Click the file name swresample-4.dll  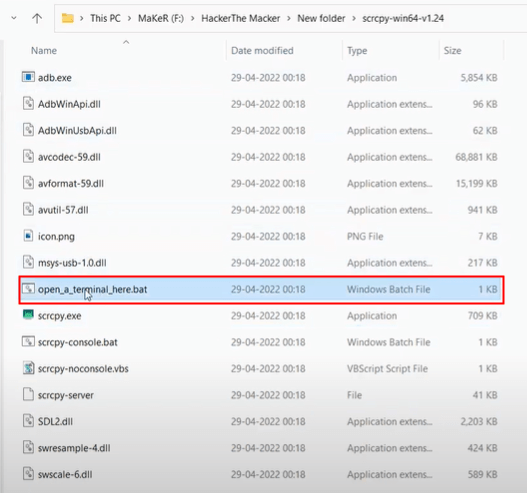(x=74, y=448)
